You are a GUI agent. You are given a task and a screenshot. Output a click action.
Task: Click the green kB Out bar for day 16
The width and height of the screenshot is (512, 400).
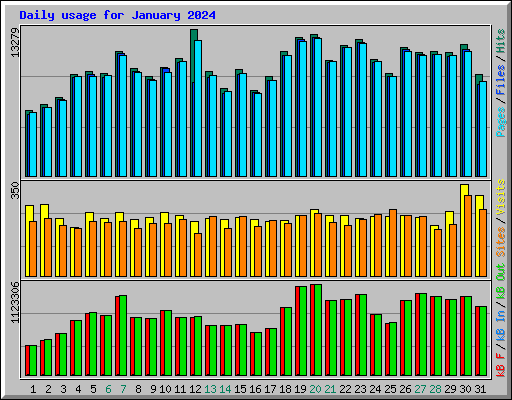click(258, 354)
